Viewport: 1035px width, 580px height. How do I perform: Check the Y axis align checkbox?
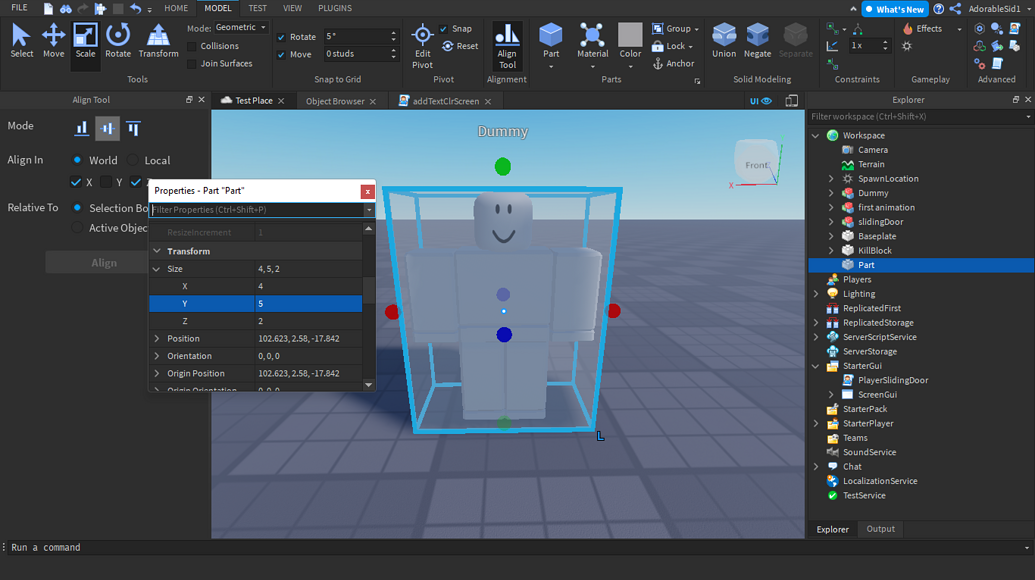(106, 182)
